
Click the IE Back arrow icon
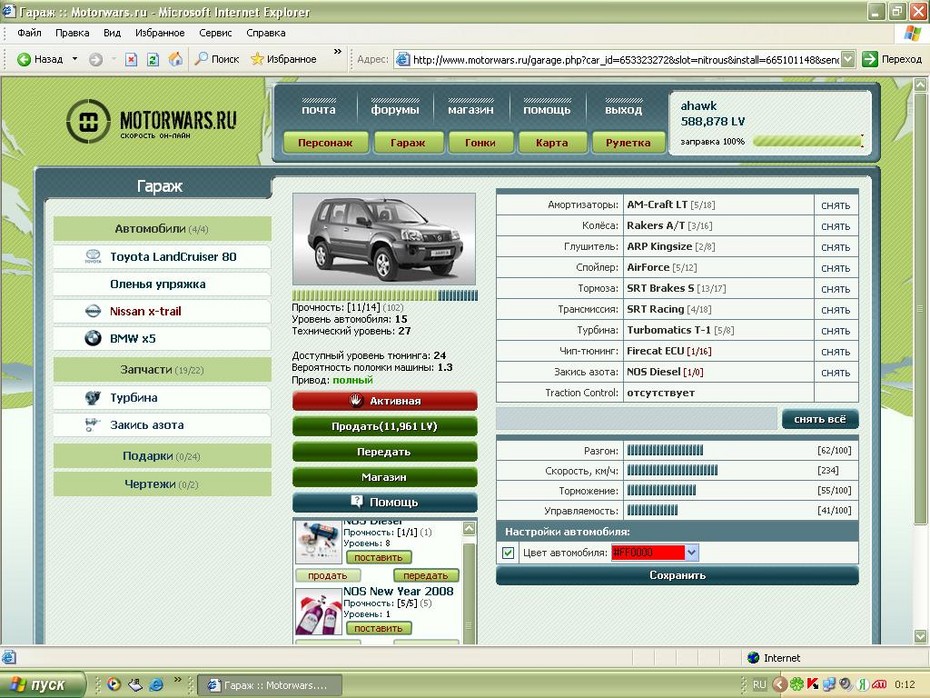[x=24, y=59]
